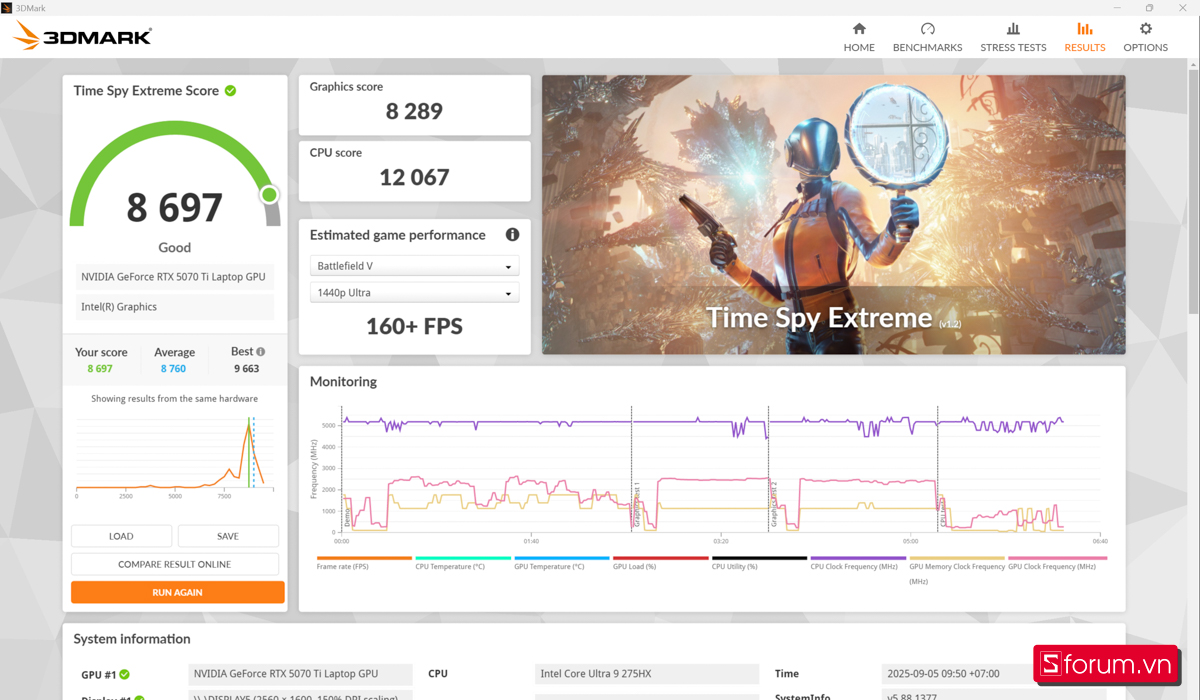
Task: Click the options gear icon
Action: point(1146,29)
